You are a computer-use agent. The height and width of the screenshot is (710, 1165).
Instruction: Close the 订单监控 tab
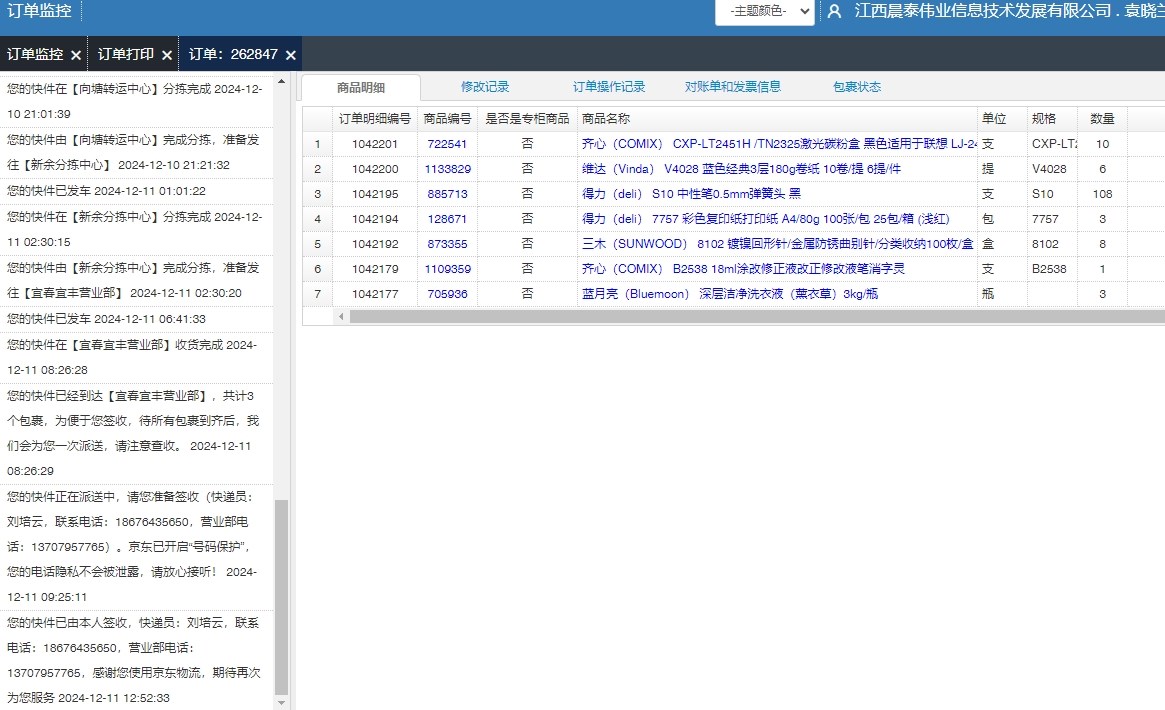(76, 55)
